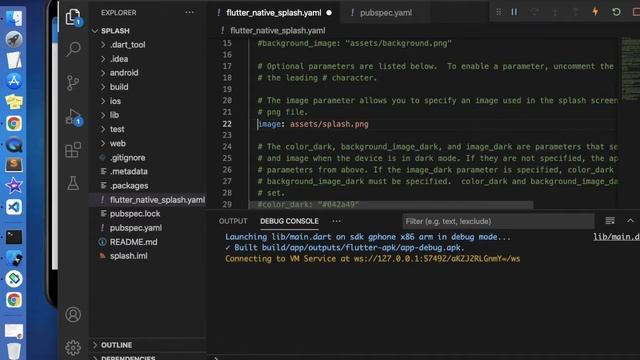Click the debug restart icon
This screenshot has height=360, width=640.
pos(616,12)
